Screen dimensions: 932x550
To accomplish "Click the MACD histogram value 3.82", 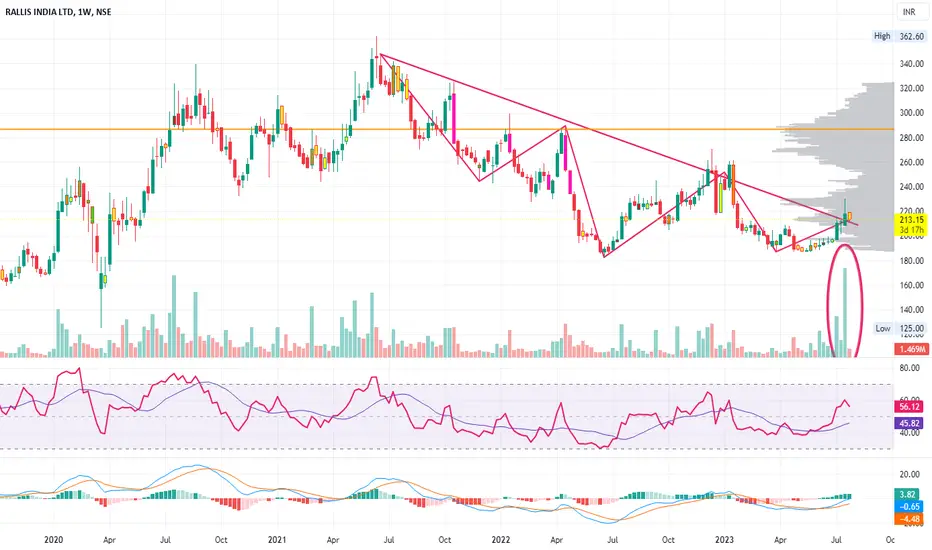I will pyautogui.click(x=908, y=495).
